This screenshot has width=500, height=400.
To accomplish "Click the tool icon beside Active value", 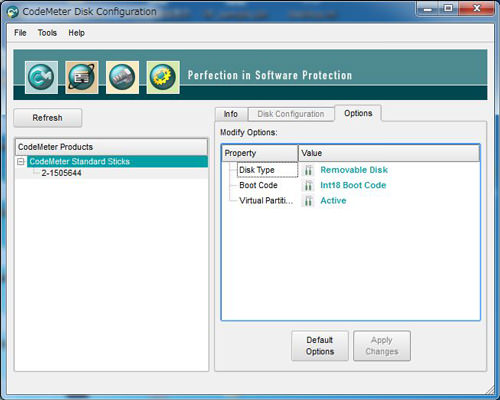I will [308, 201].
